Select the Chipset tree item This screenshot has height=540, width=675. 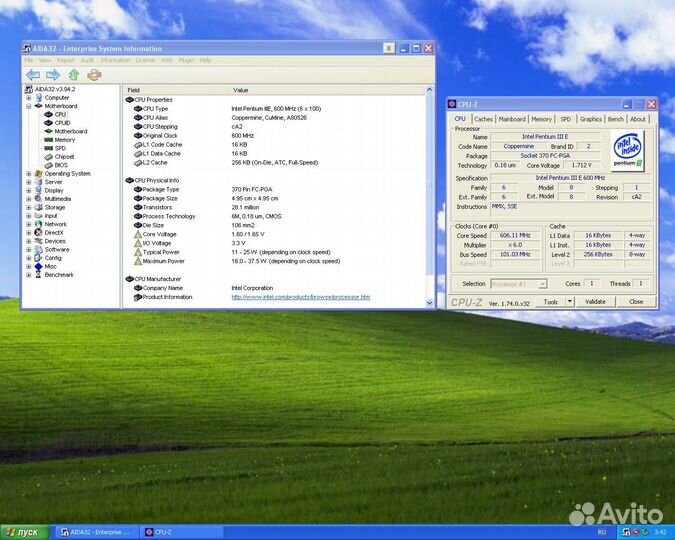pos(64,157)
